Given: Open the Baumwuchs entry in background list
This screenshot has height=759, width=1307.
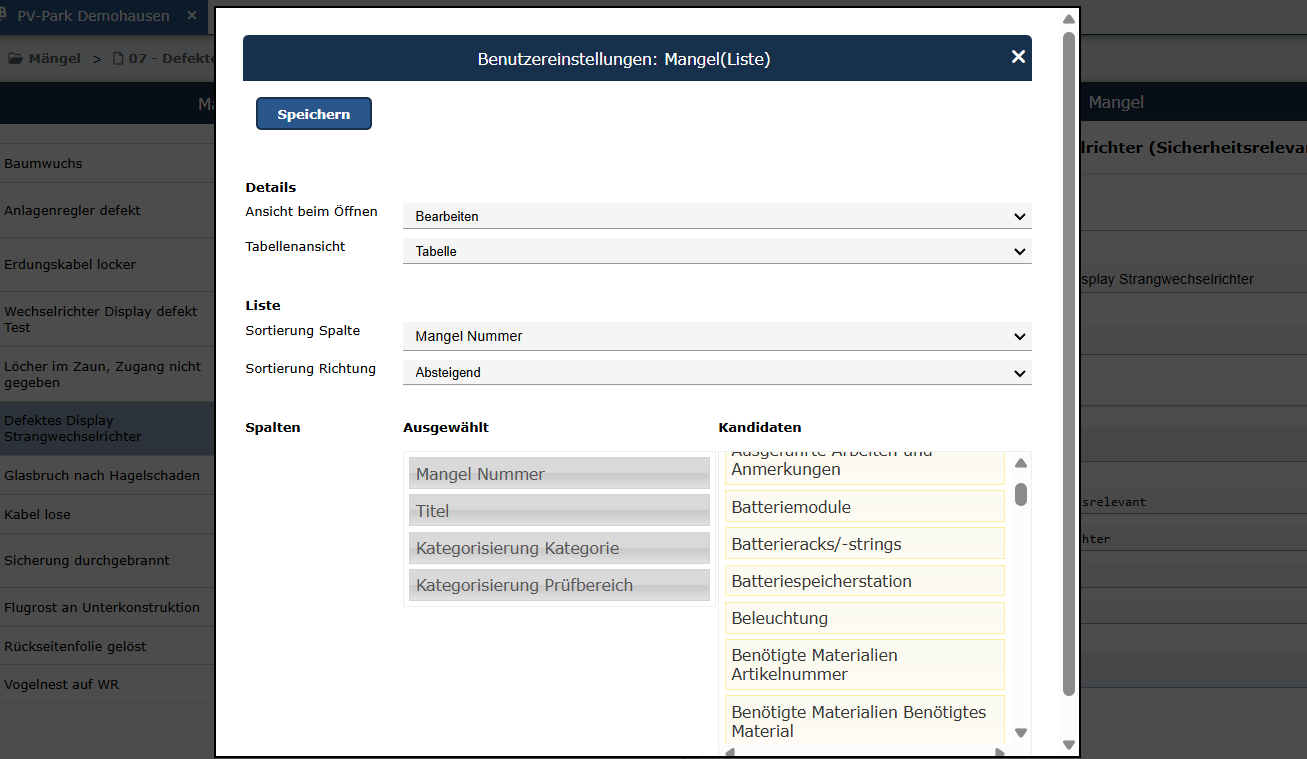Looking at the screenshot, I should 107,163.
